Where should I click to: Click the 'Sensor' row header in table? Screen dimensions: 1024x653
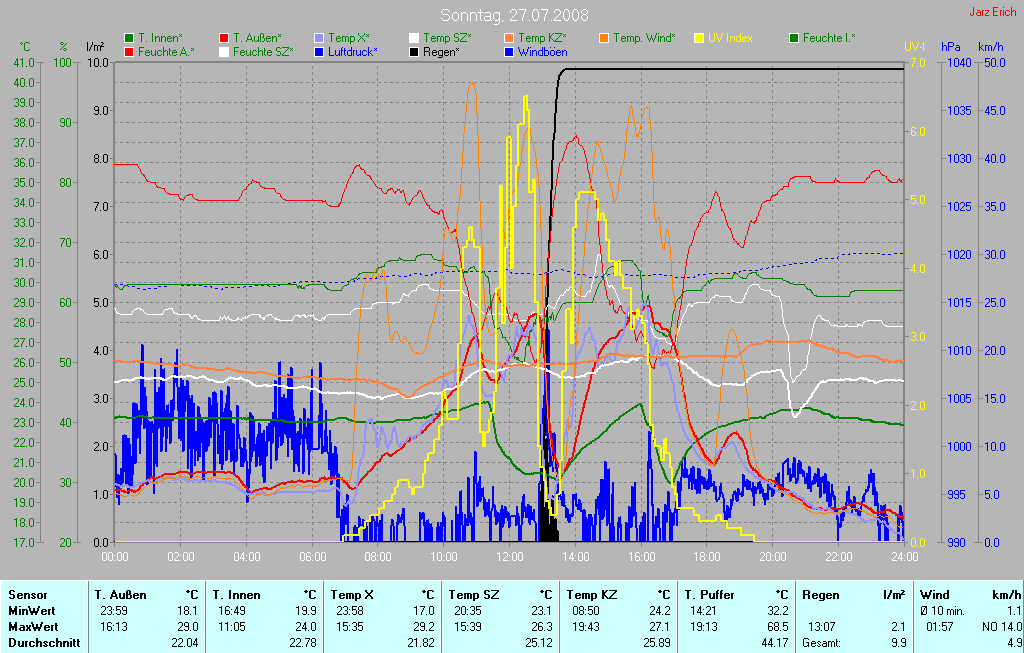[27, 595]
